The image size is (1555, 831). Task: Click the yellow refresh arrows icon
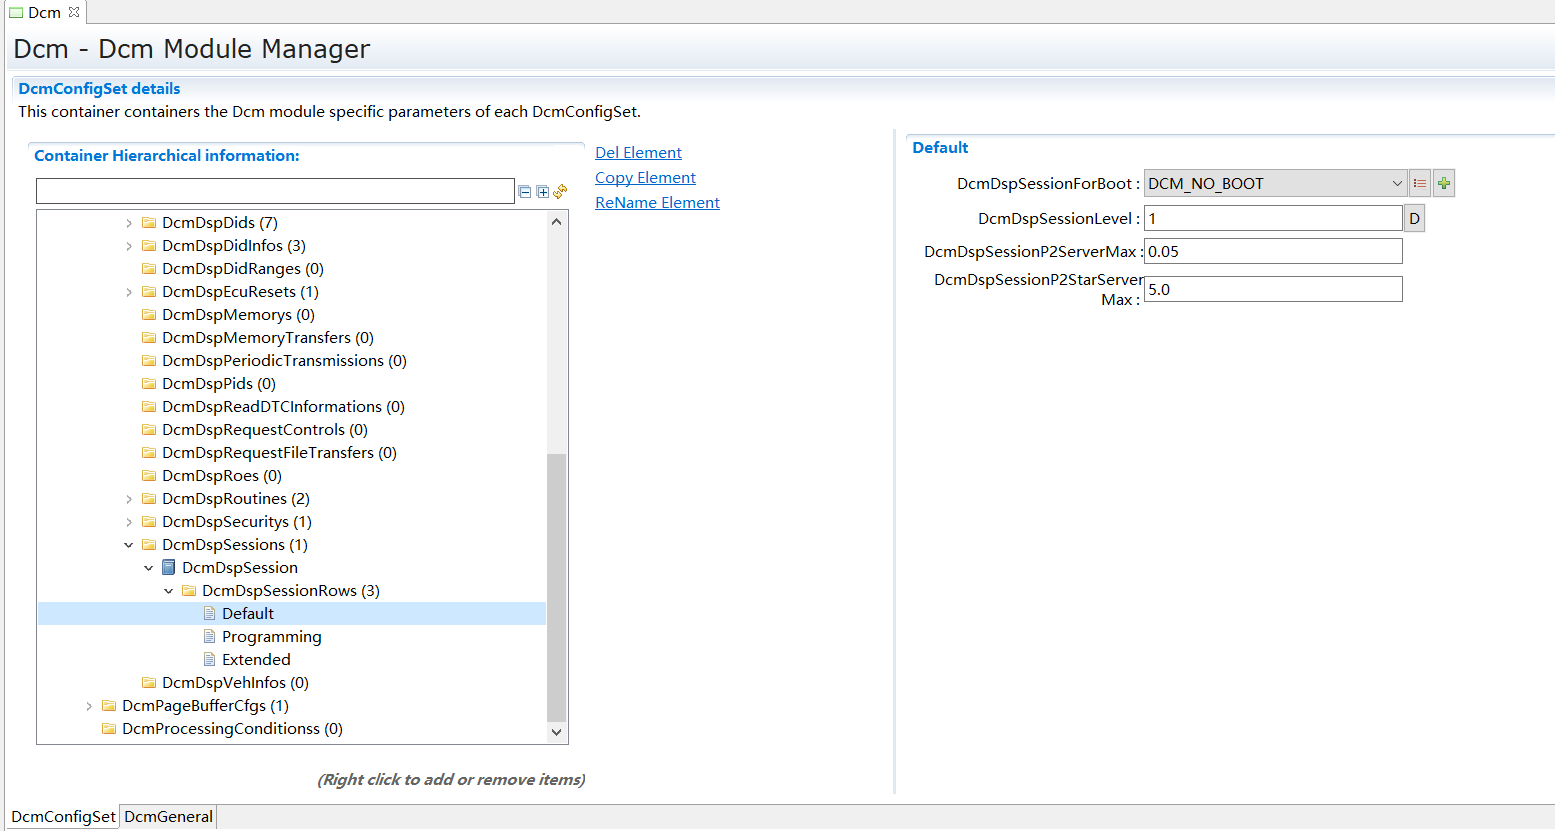click(x=560, y=191)
